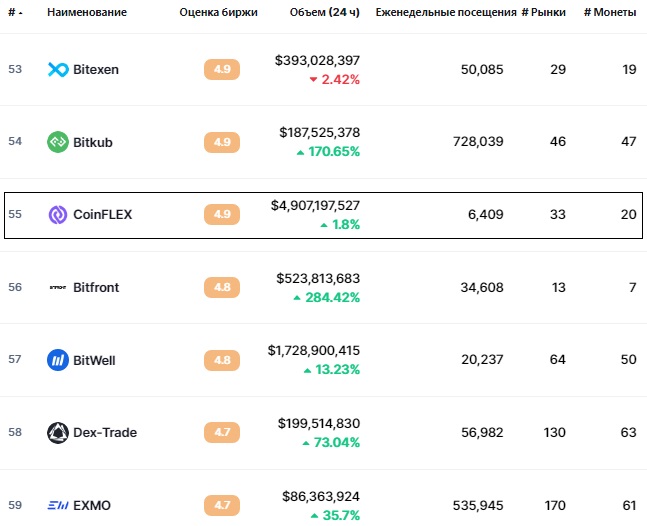Select weekly visits value 34,608
The width and height of the screenshot is (647, 526).
(x=482, y=287)
